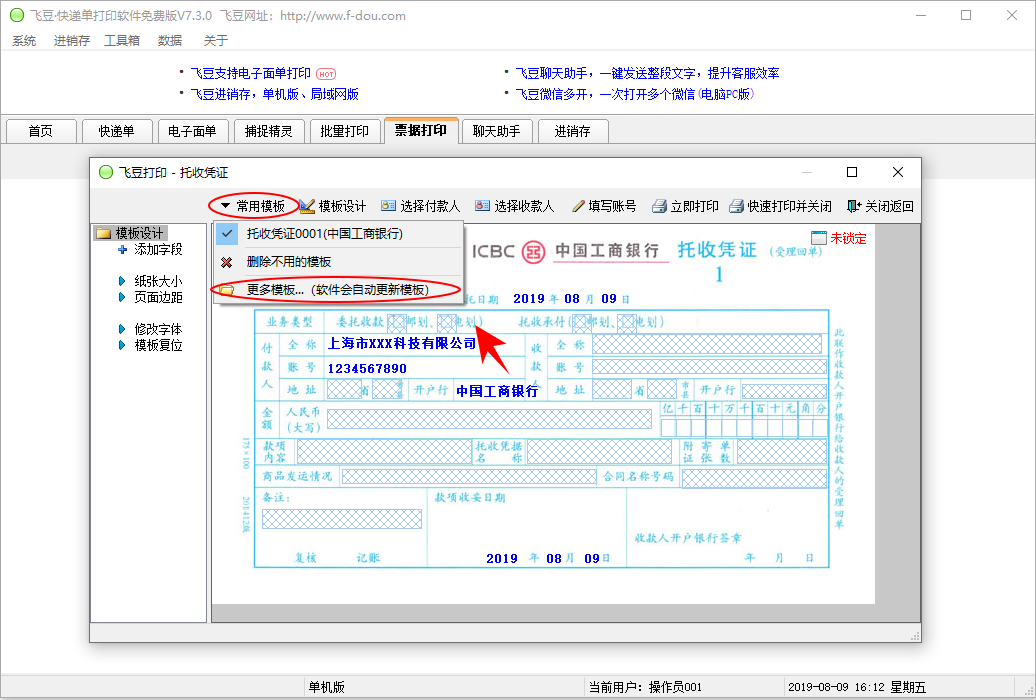
Task: Click the 托收承付 电划 checkbox
Action: coord(627,322)
